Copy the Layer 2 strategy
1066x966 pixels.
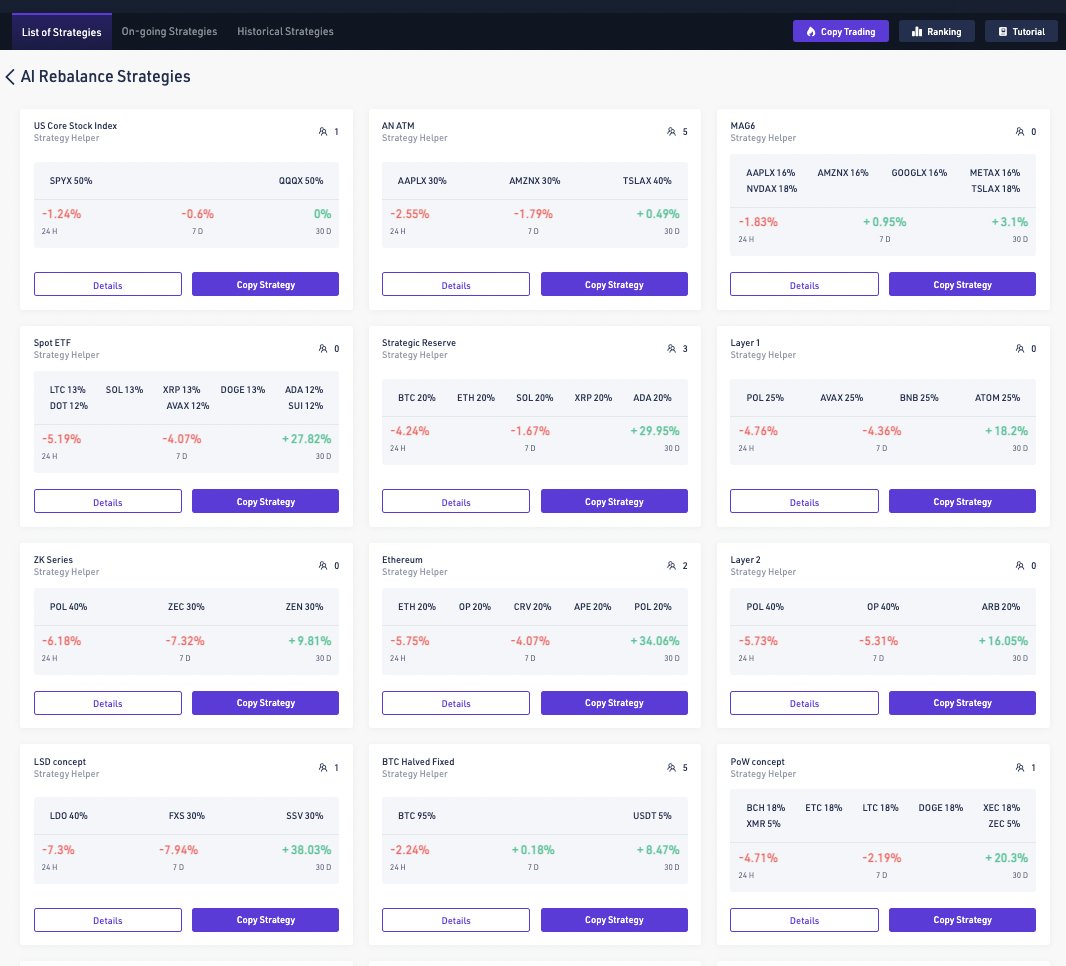(962, 703)
